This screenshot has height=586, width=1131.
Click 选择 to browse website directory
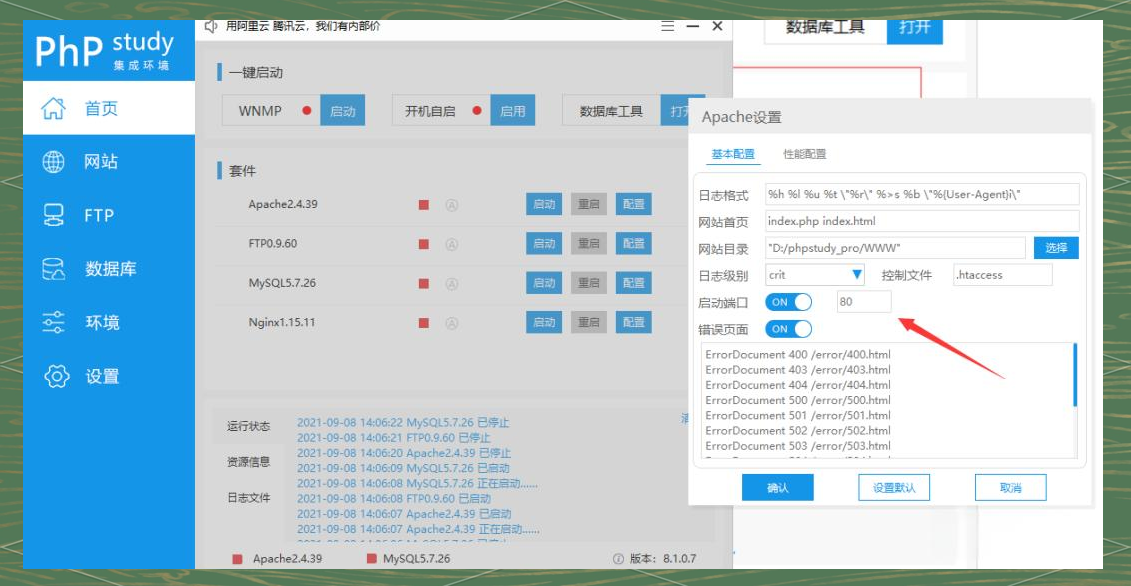(x=1056, y=248)
